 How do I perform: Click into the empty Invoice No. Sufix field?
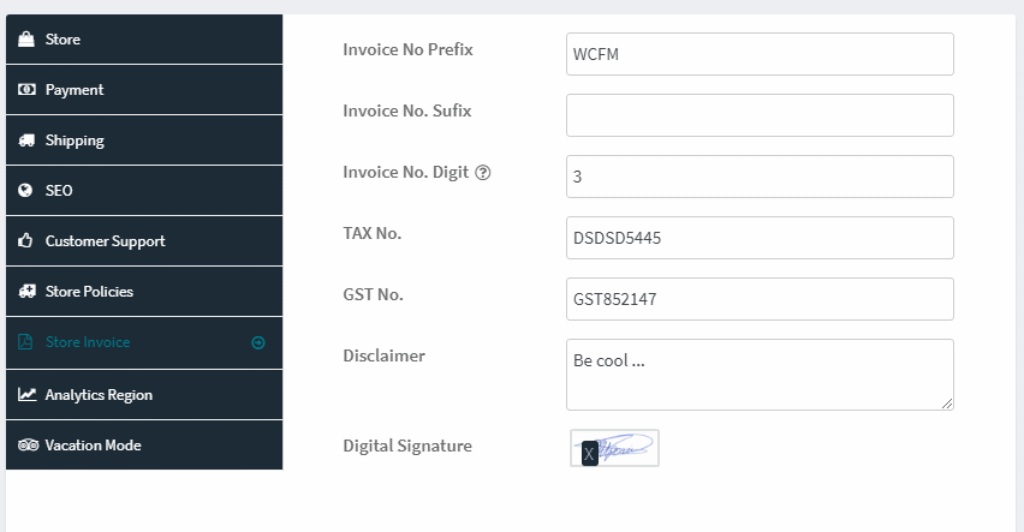(759, 115)
